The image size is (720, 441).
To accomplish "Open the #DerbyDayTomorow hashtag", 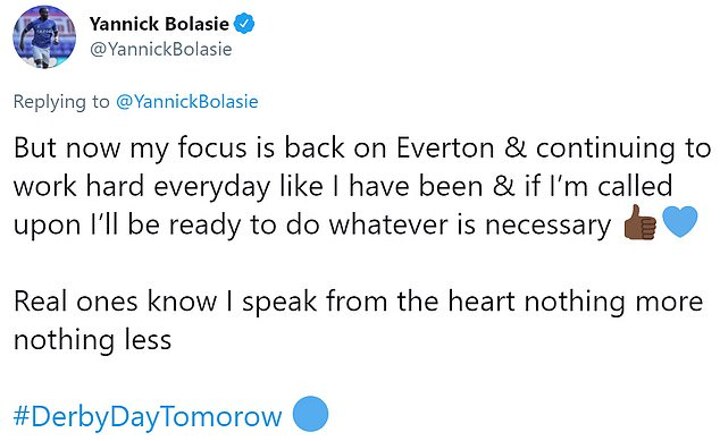I will coord(148,414).
